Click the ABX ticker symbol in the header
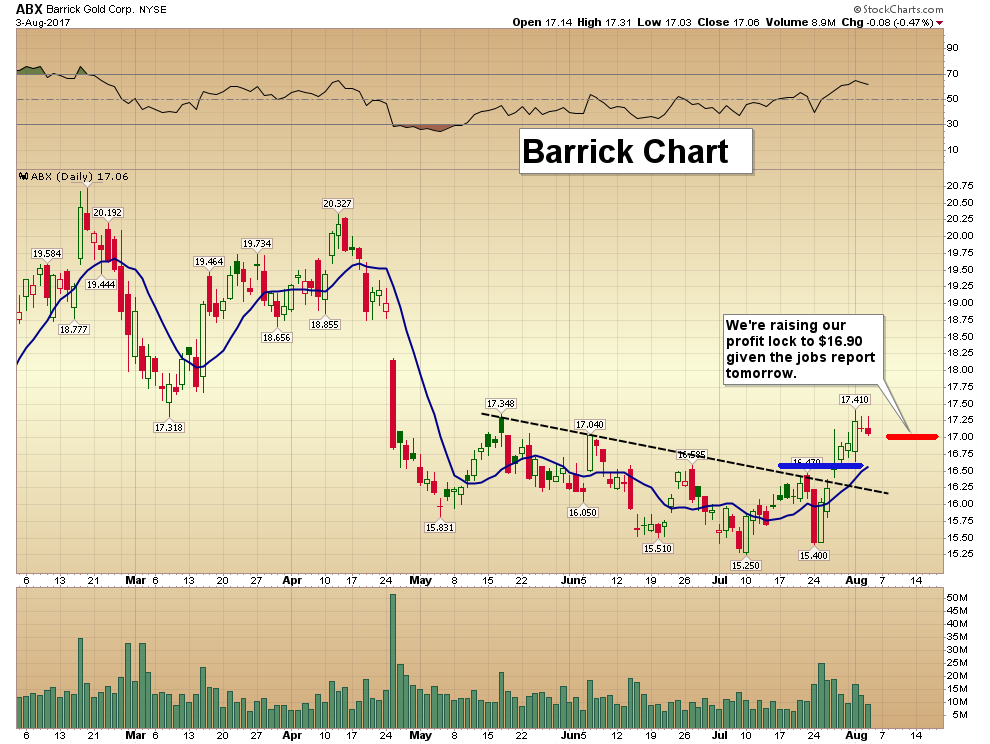This screenshot has height=744, width=990. point(29,9)
